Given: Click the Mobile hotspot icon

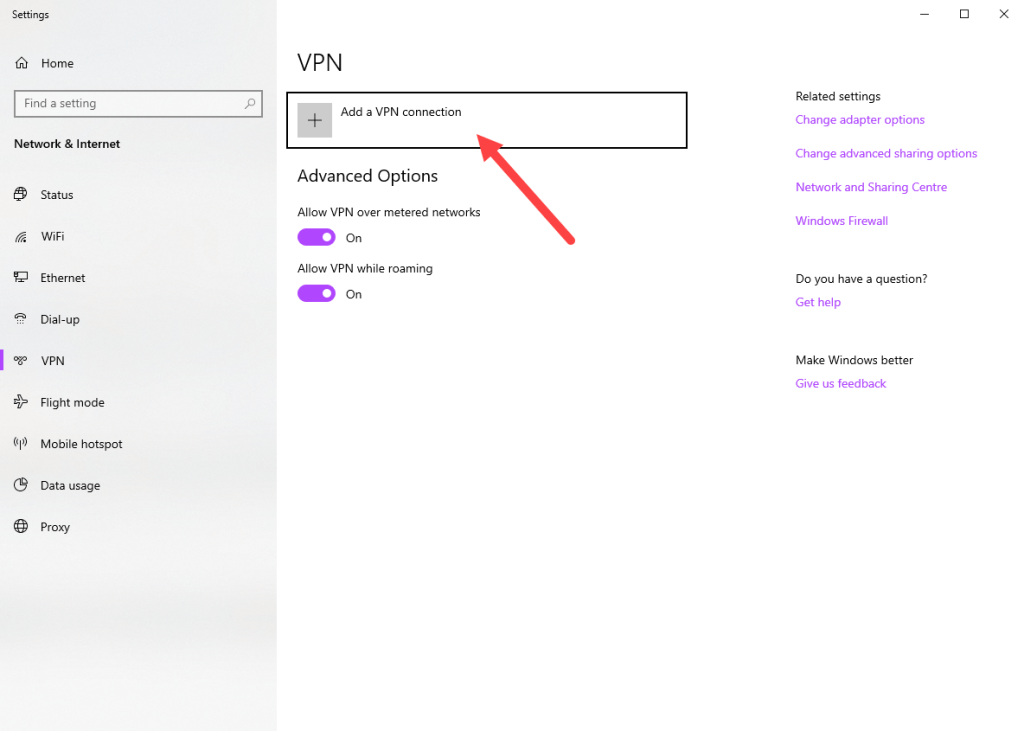Looking at the screenshot, I should pos(21,444).
